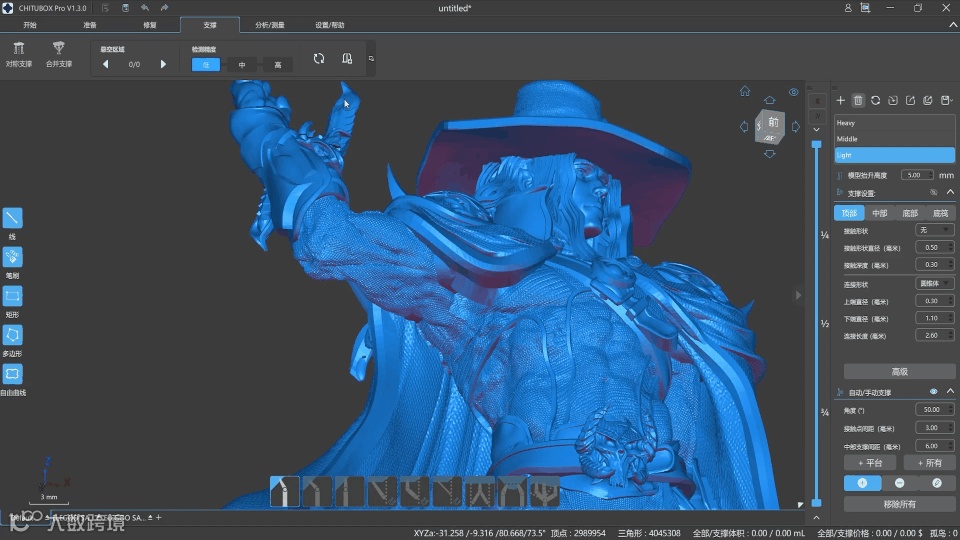Open the 准备 tab
The height and width of the screenshot is (540, 960).
pos(90,25)
